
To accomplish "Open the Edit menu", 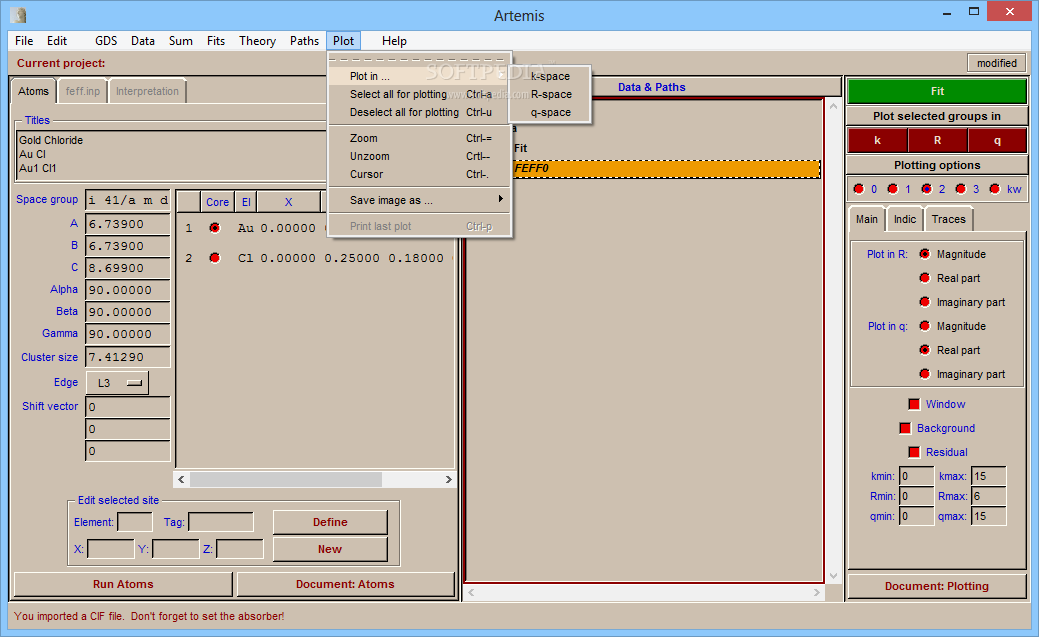I will [57, 41].
